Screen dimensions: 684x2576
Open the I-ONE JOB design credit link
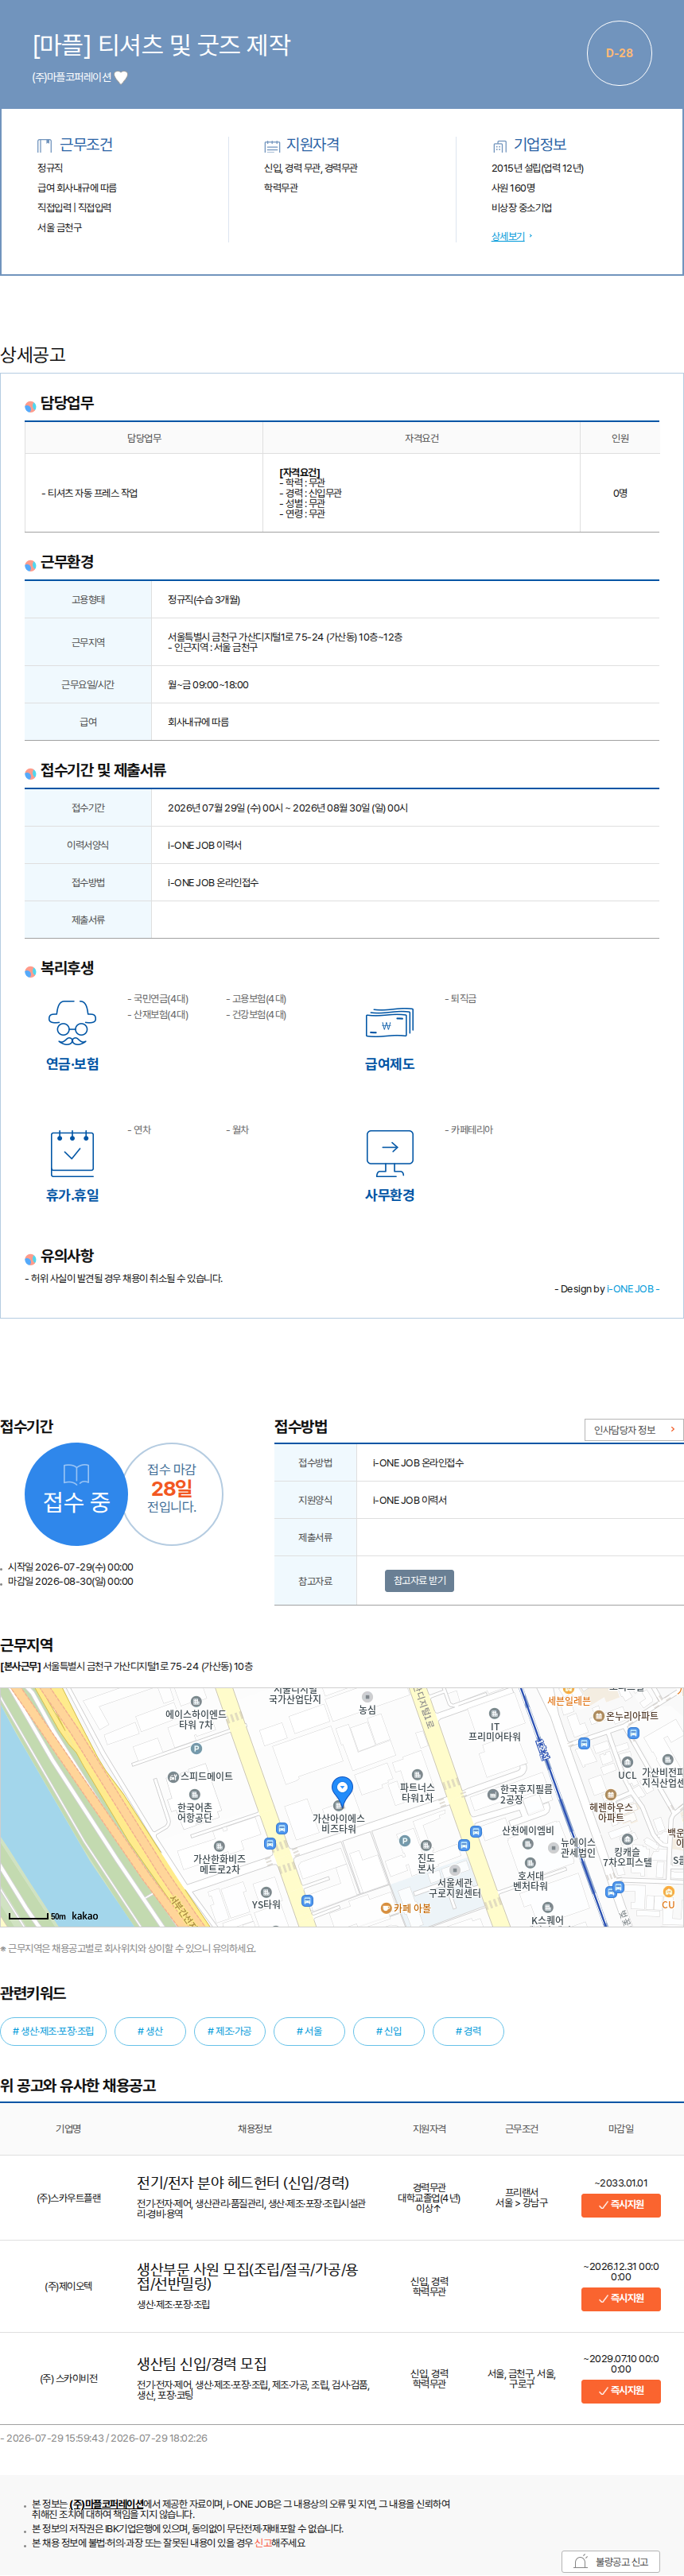630,1289
